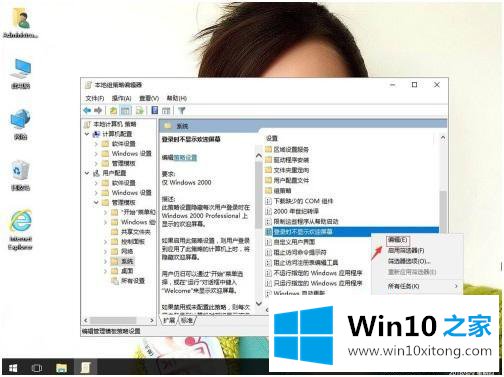Open the 操作(A) menu
Screen dimensions: 504x377
point(121,98)
